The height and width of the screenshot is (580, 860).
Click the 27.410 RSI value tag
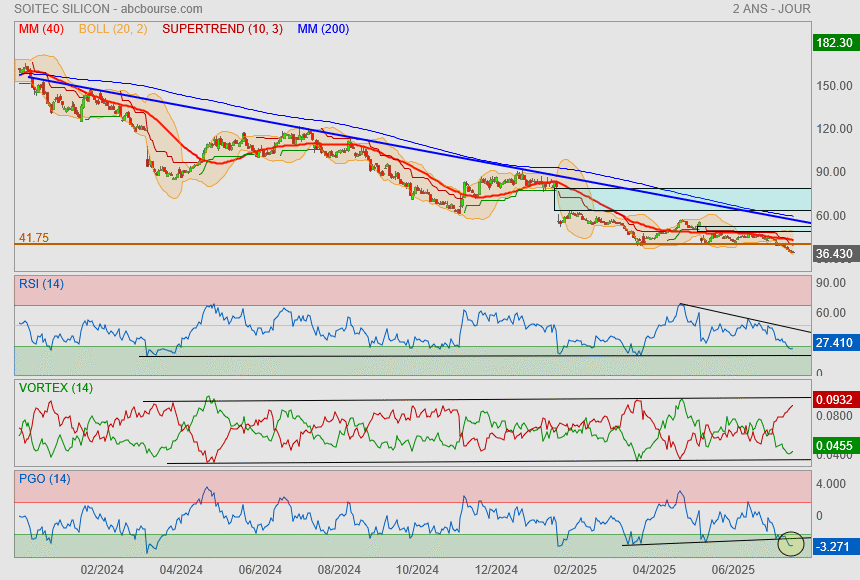834,343
